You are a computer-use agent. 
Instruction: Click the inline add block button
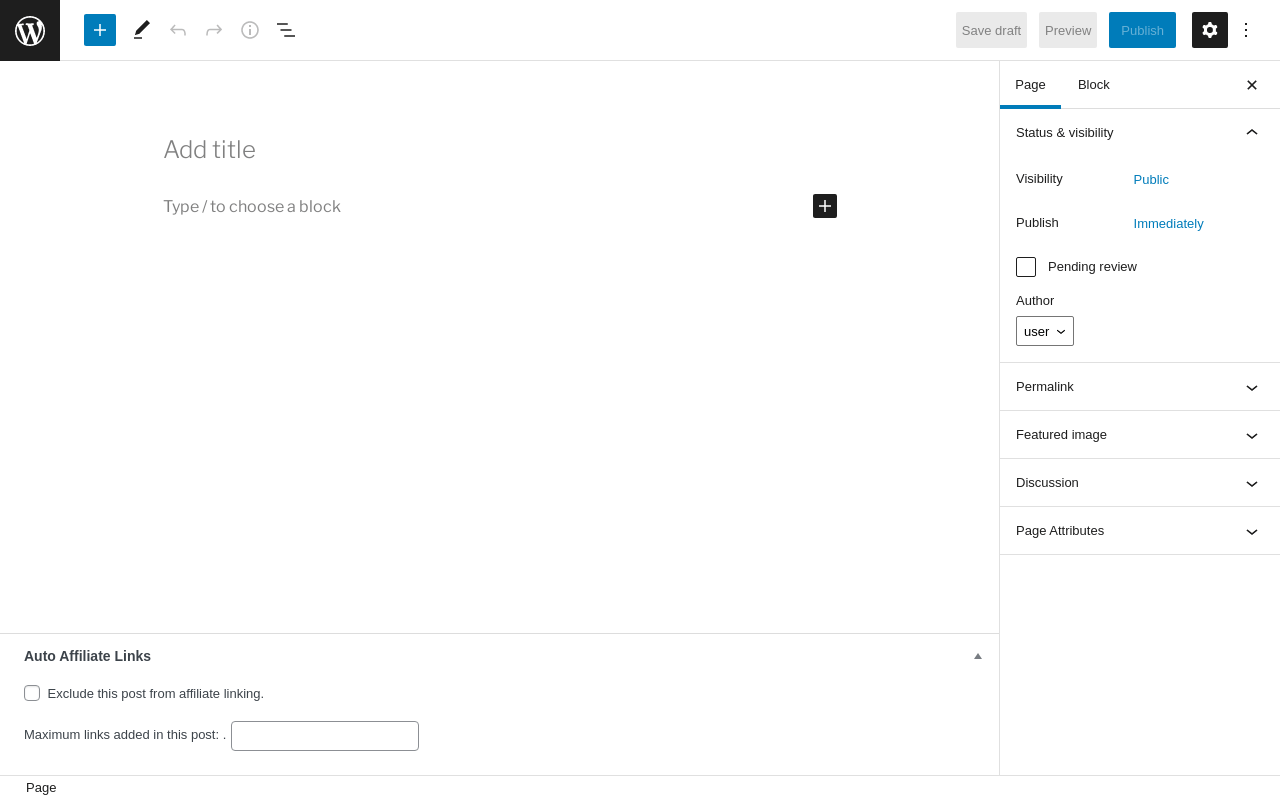pos(825,206)
